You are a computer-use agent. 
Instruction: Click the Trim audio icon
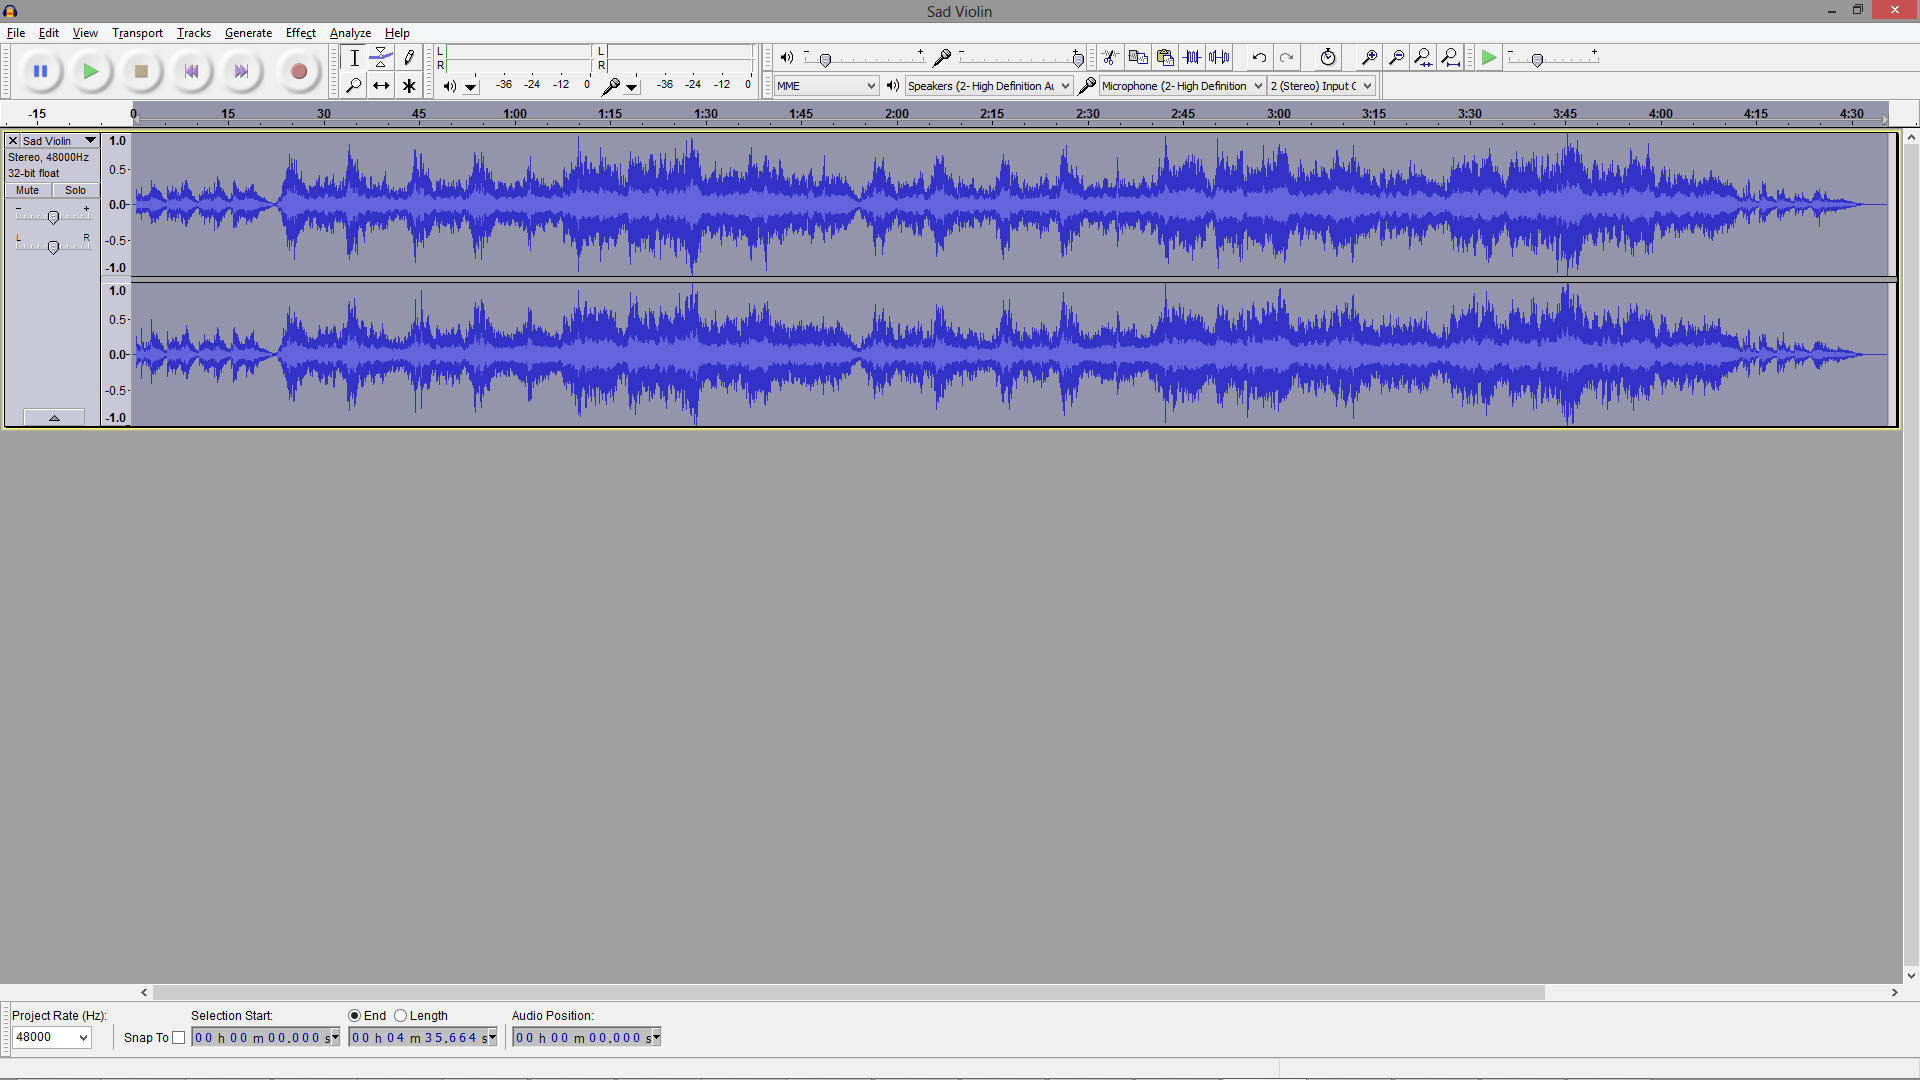pyautogui.click(x=1192, y=58)
